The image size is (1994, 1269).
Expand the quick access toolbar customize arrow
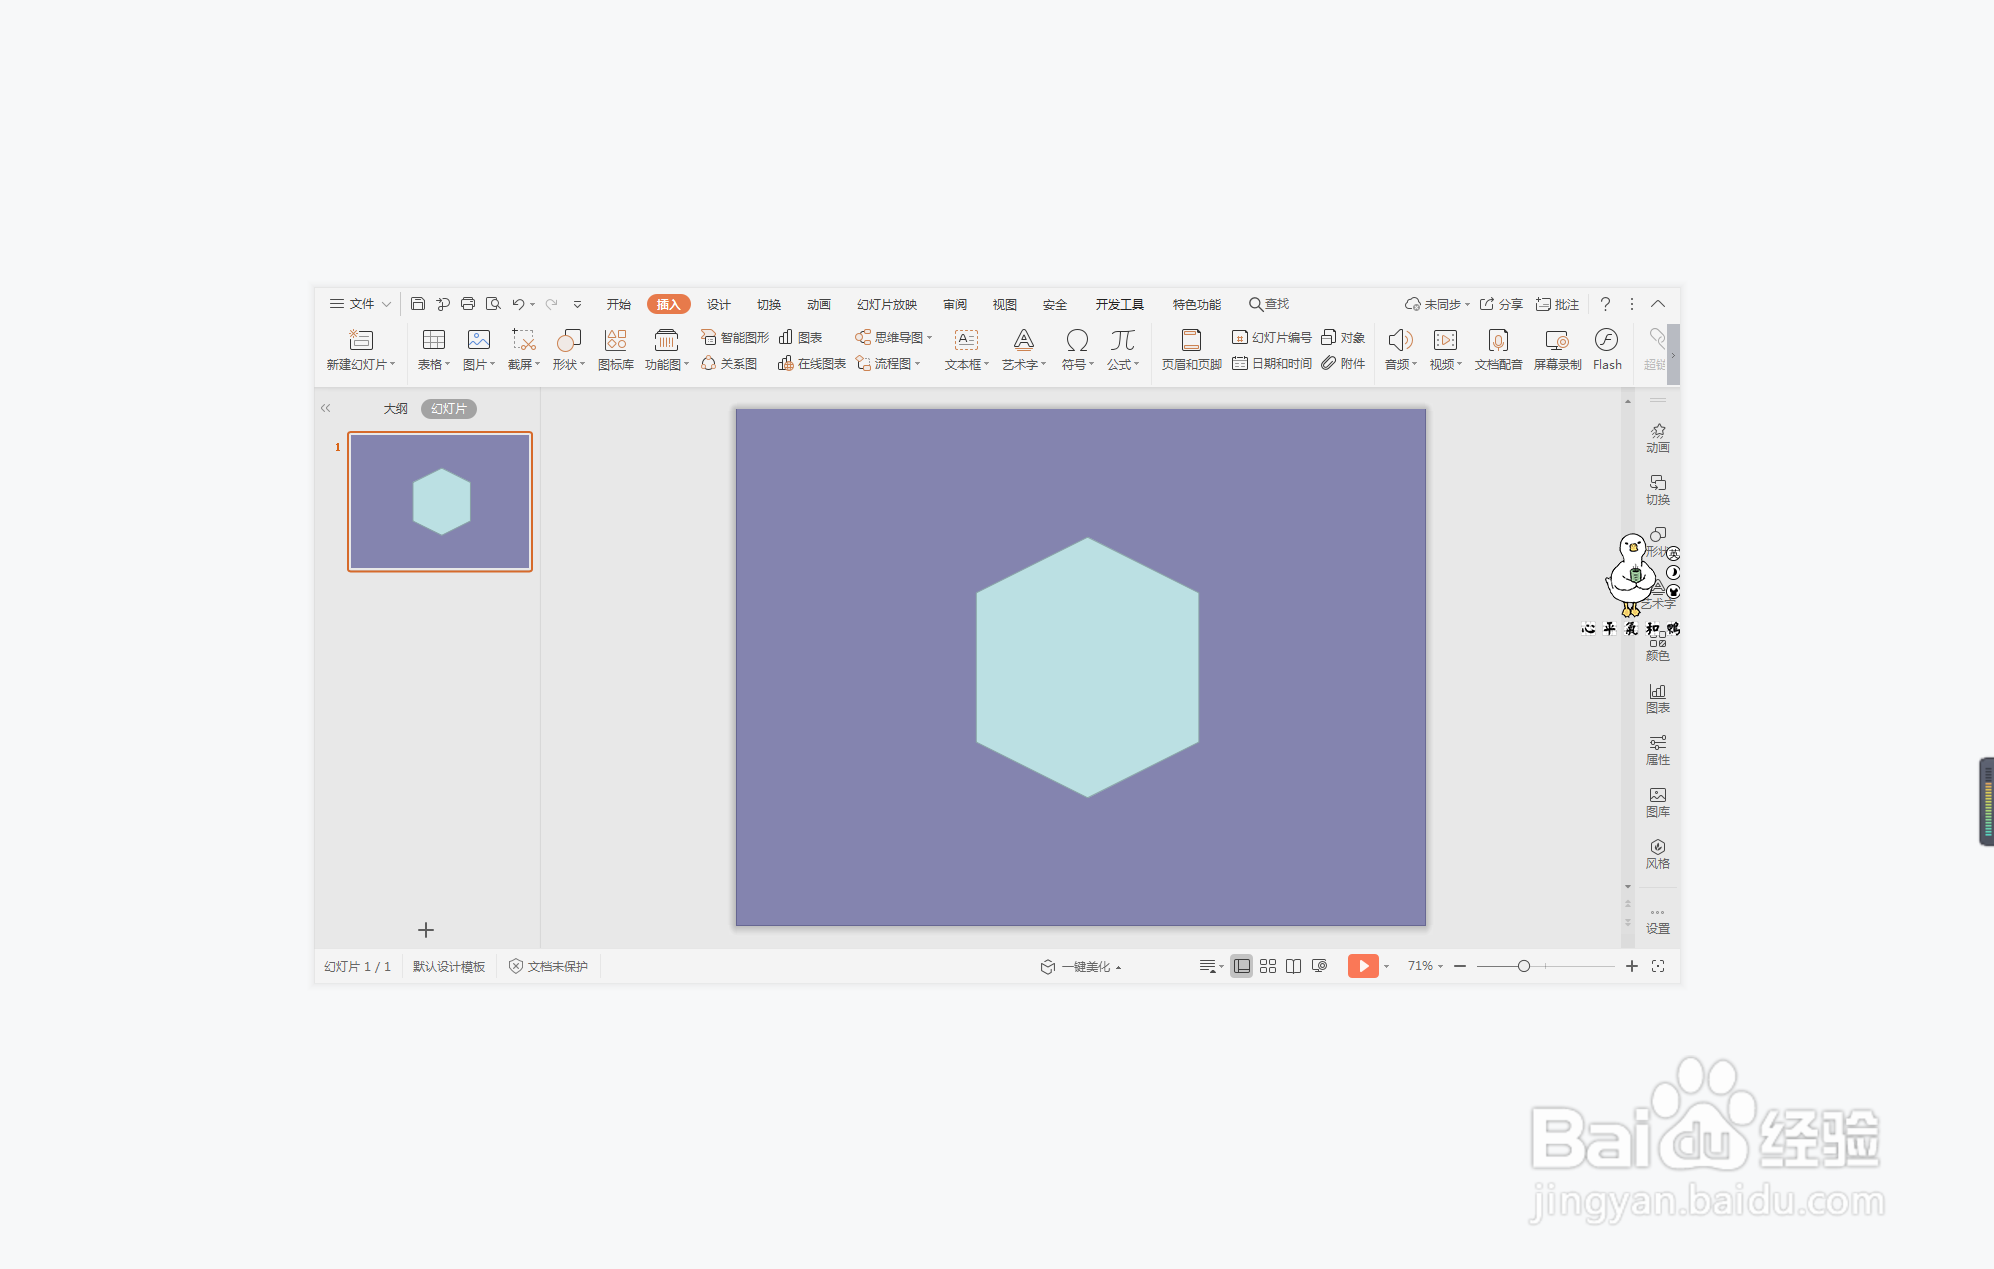[x=577, y=304]
